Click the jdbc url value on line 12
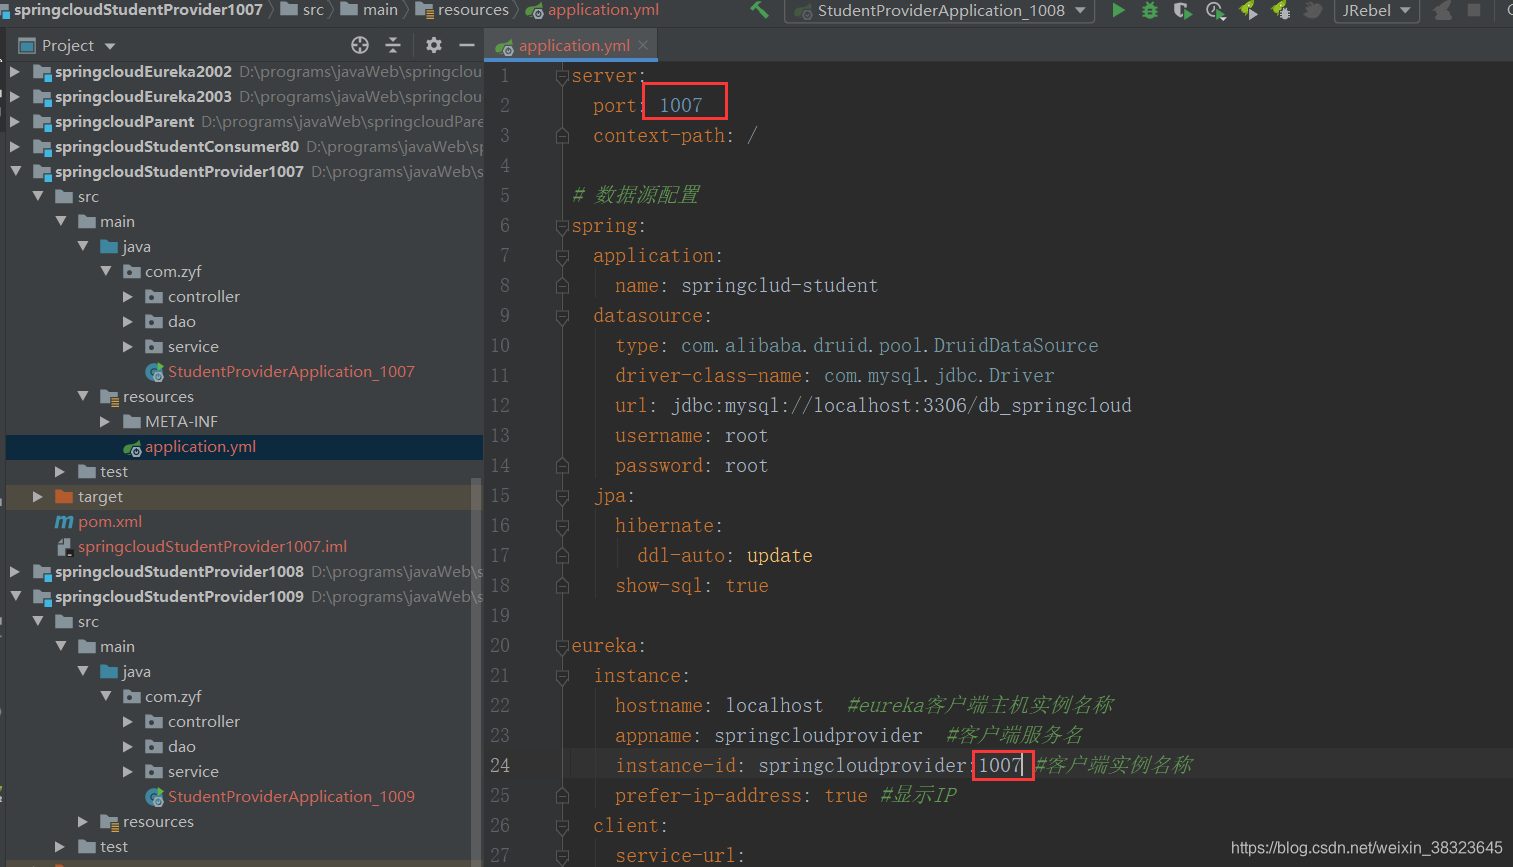 pos(901,405)
